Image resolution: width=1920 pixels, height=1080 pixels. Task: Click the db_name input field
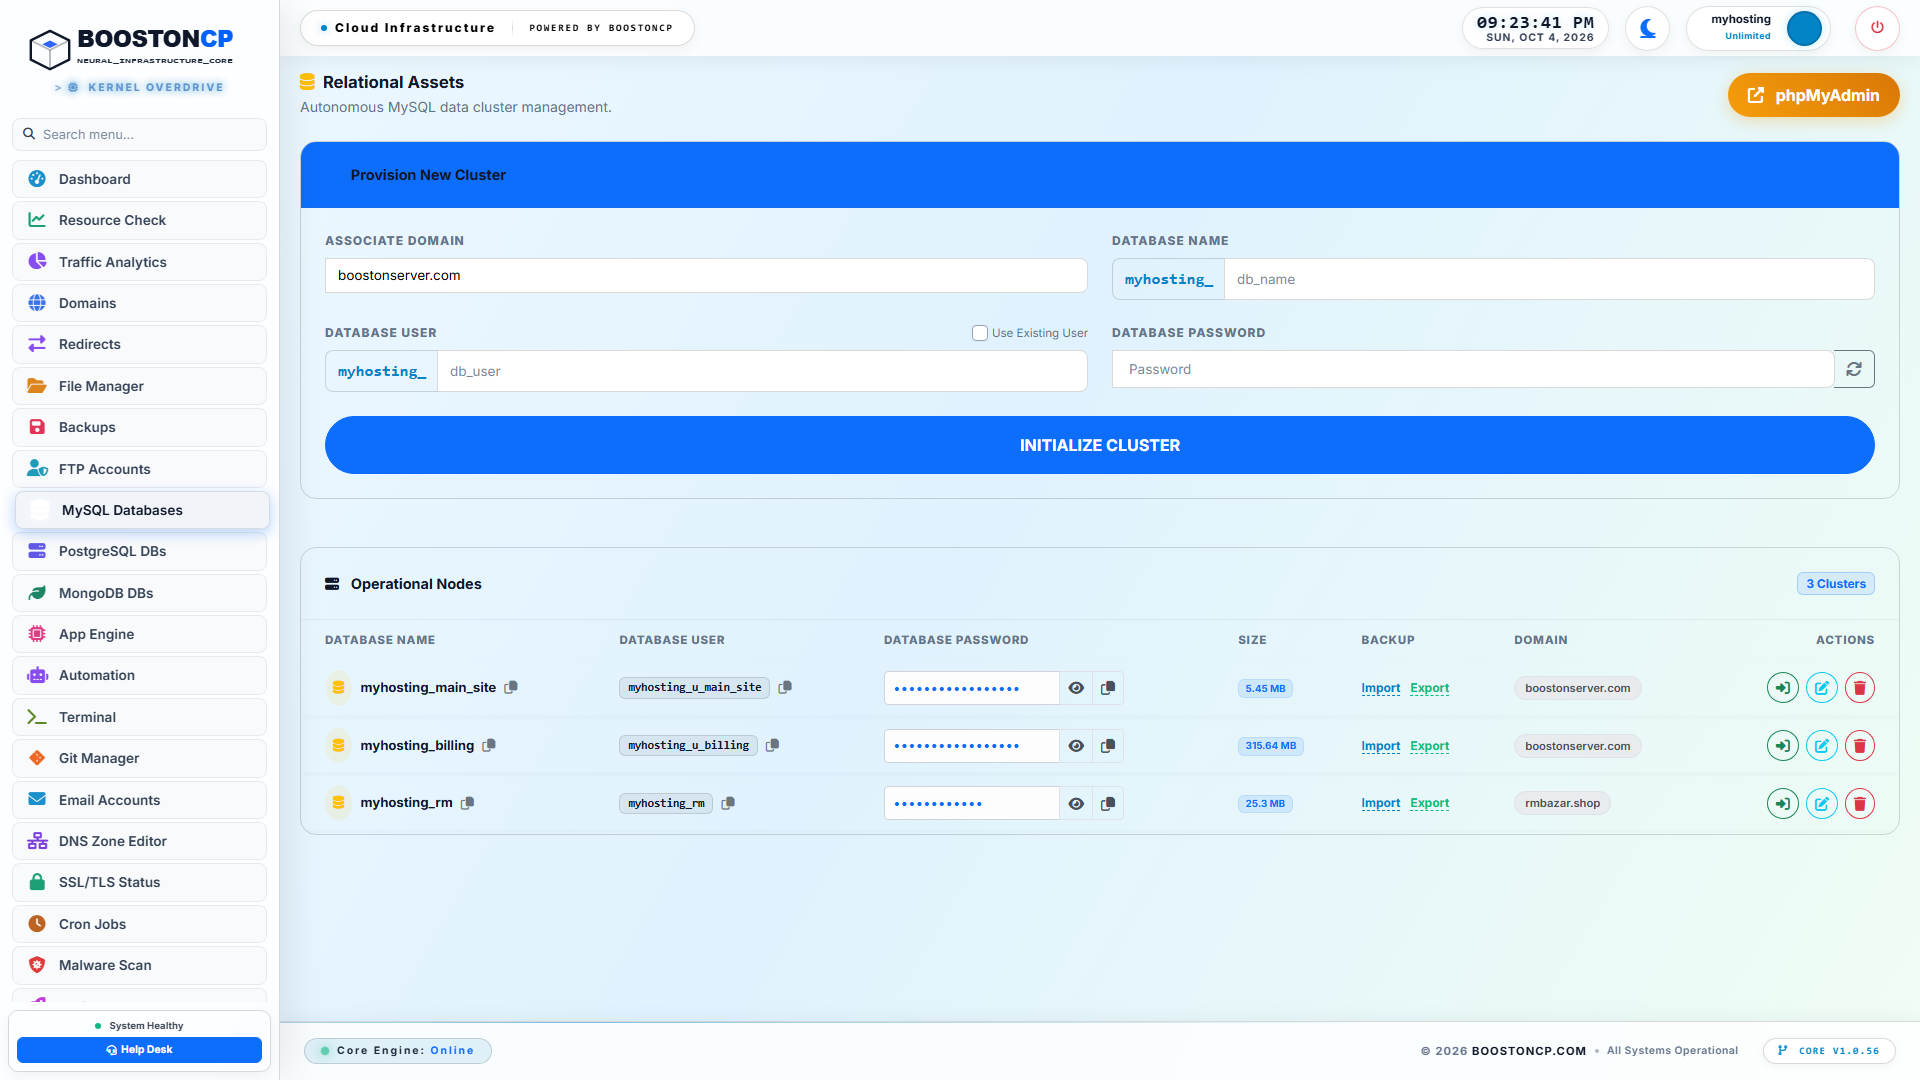coord(1548,279)
